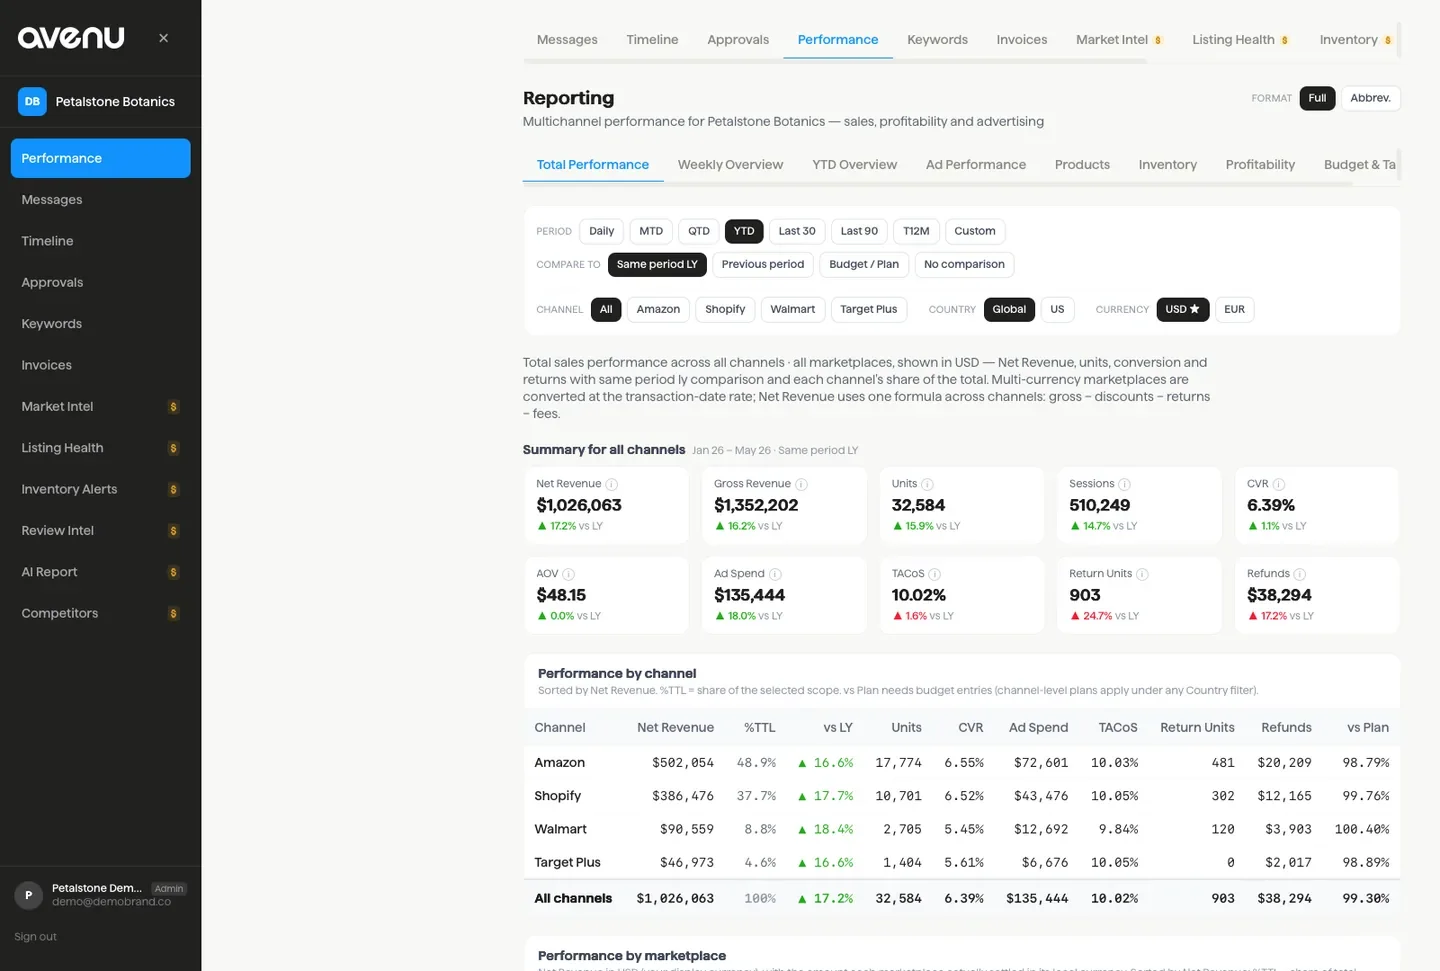Choose the Budget / Plan comparison

(864, 265)
